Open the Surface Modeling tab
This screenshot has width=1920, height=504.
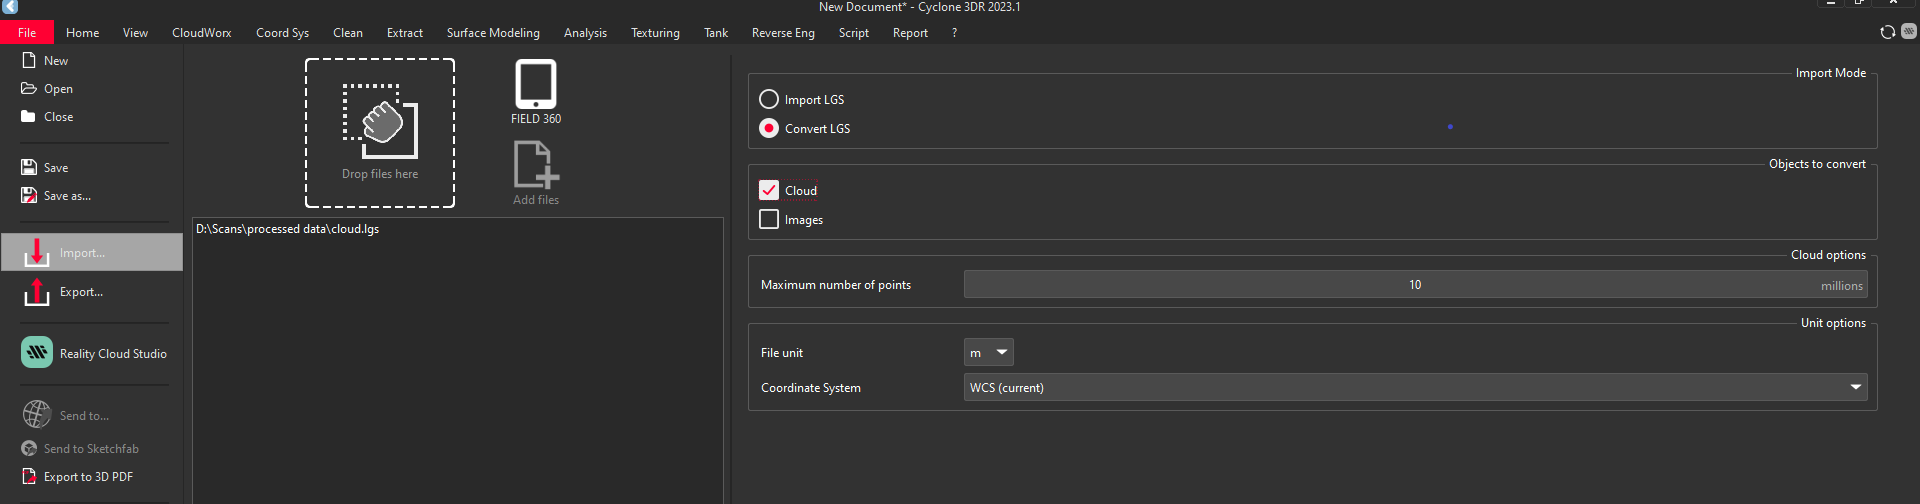click(493, 32)
